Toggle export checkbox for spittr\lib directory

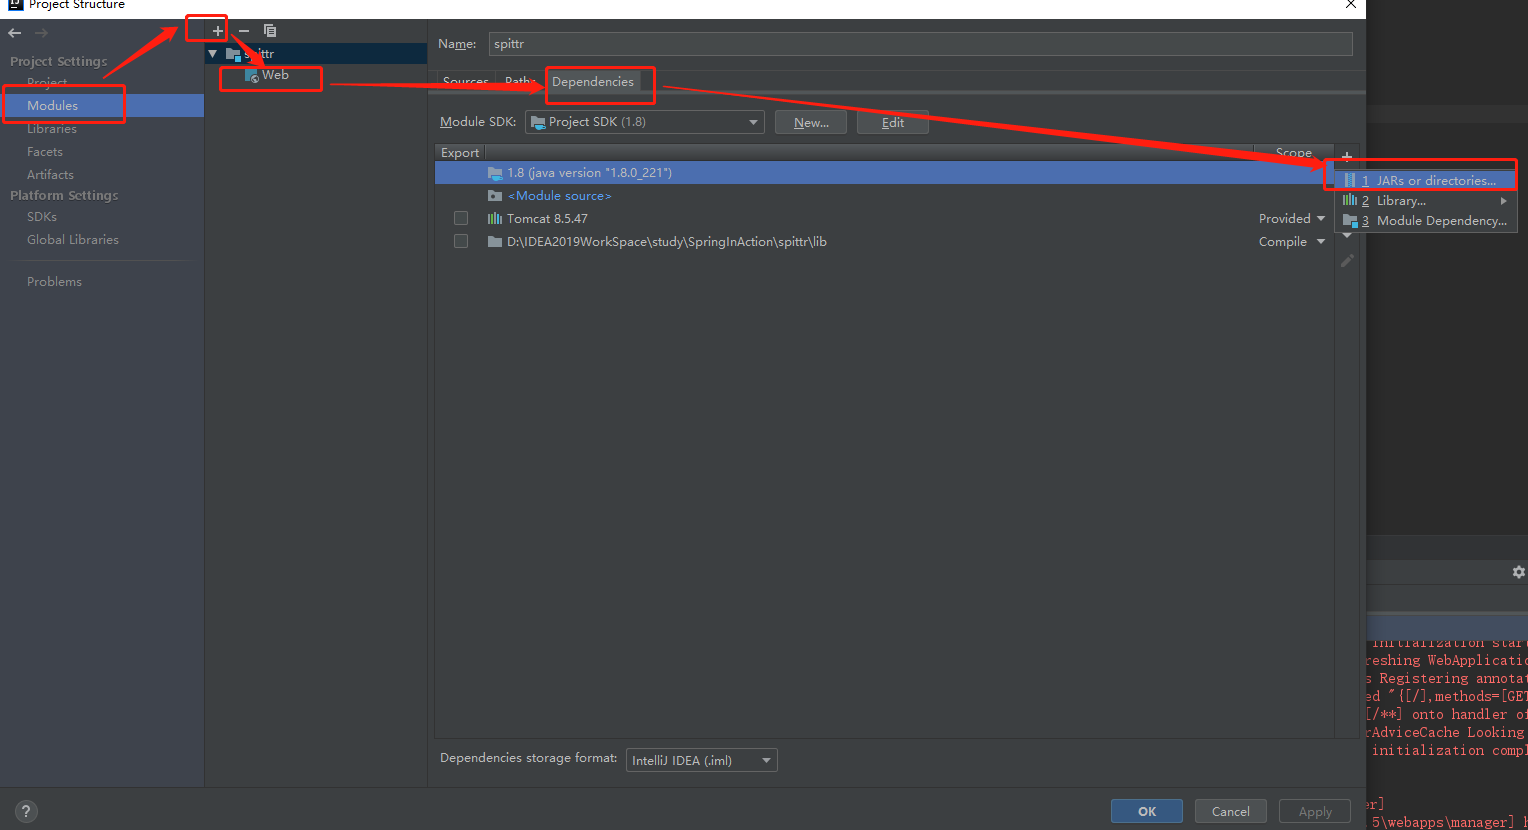tap(461, 241)
